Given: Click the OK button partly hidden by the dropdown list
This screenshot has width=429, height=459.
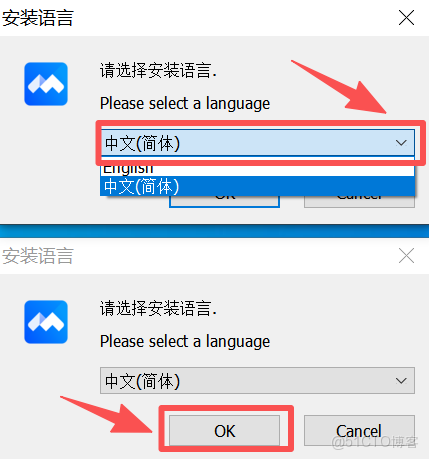Looking at the screenshot, I should (224, 201).
